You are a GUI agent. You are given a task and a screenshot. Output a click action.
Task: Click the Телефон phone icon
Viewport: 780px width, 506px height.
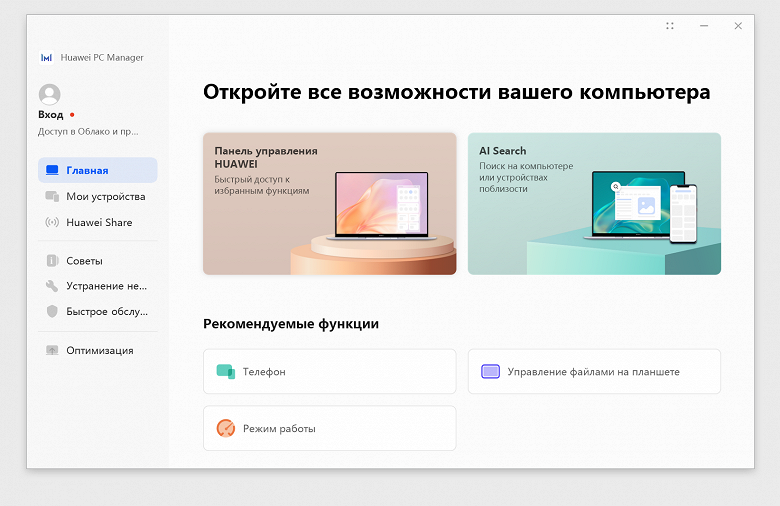[x=226, y=371]
